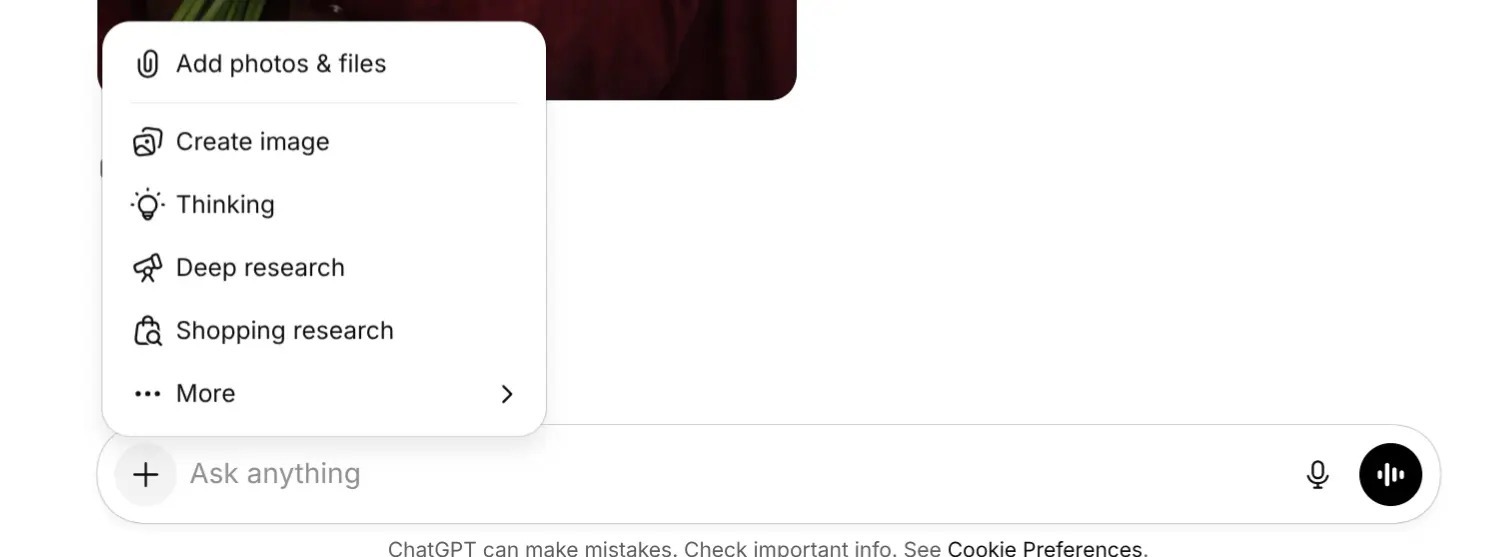Viewport: 1500px width, 557px height.
Task: Focus the Ask anything input field
Action: click(x=735, y=474)
